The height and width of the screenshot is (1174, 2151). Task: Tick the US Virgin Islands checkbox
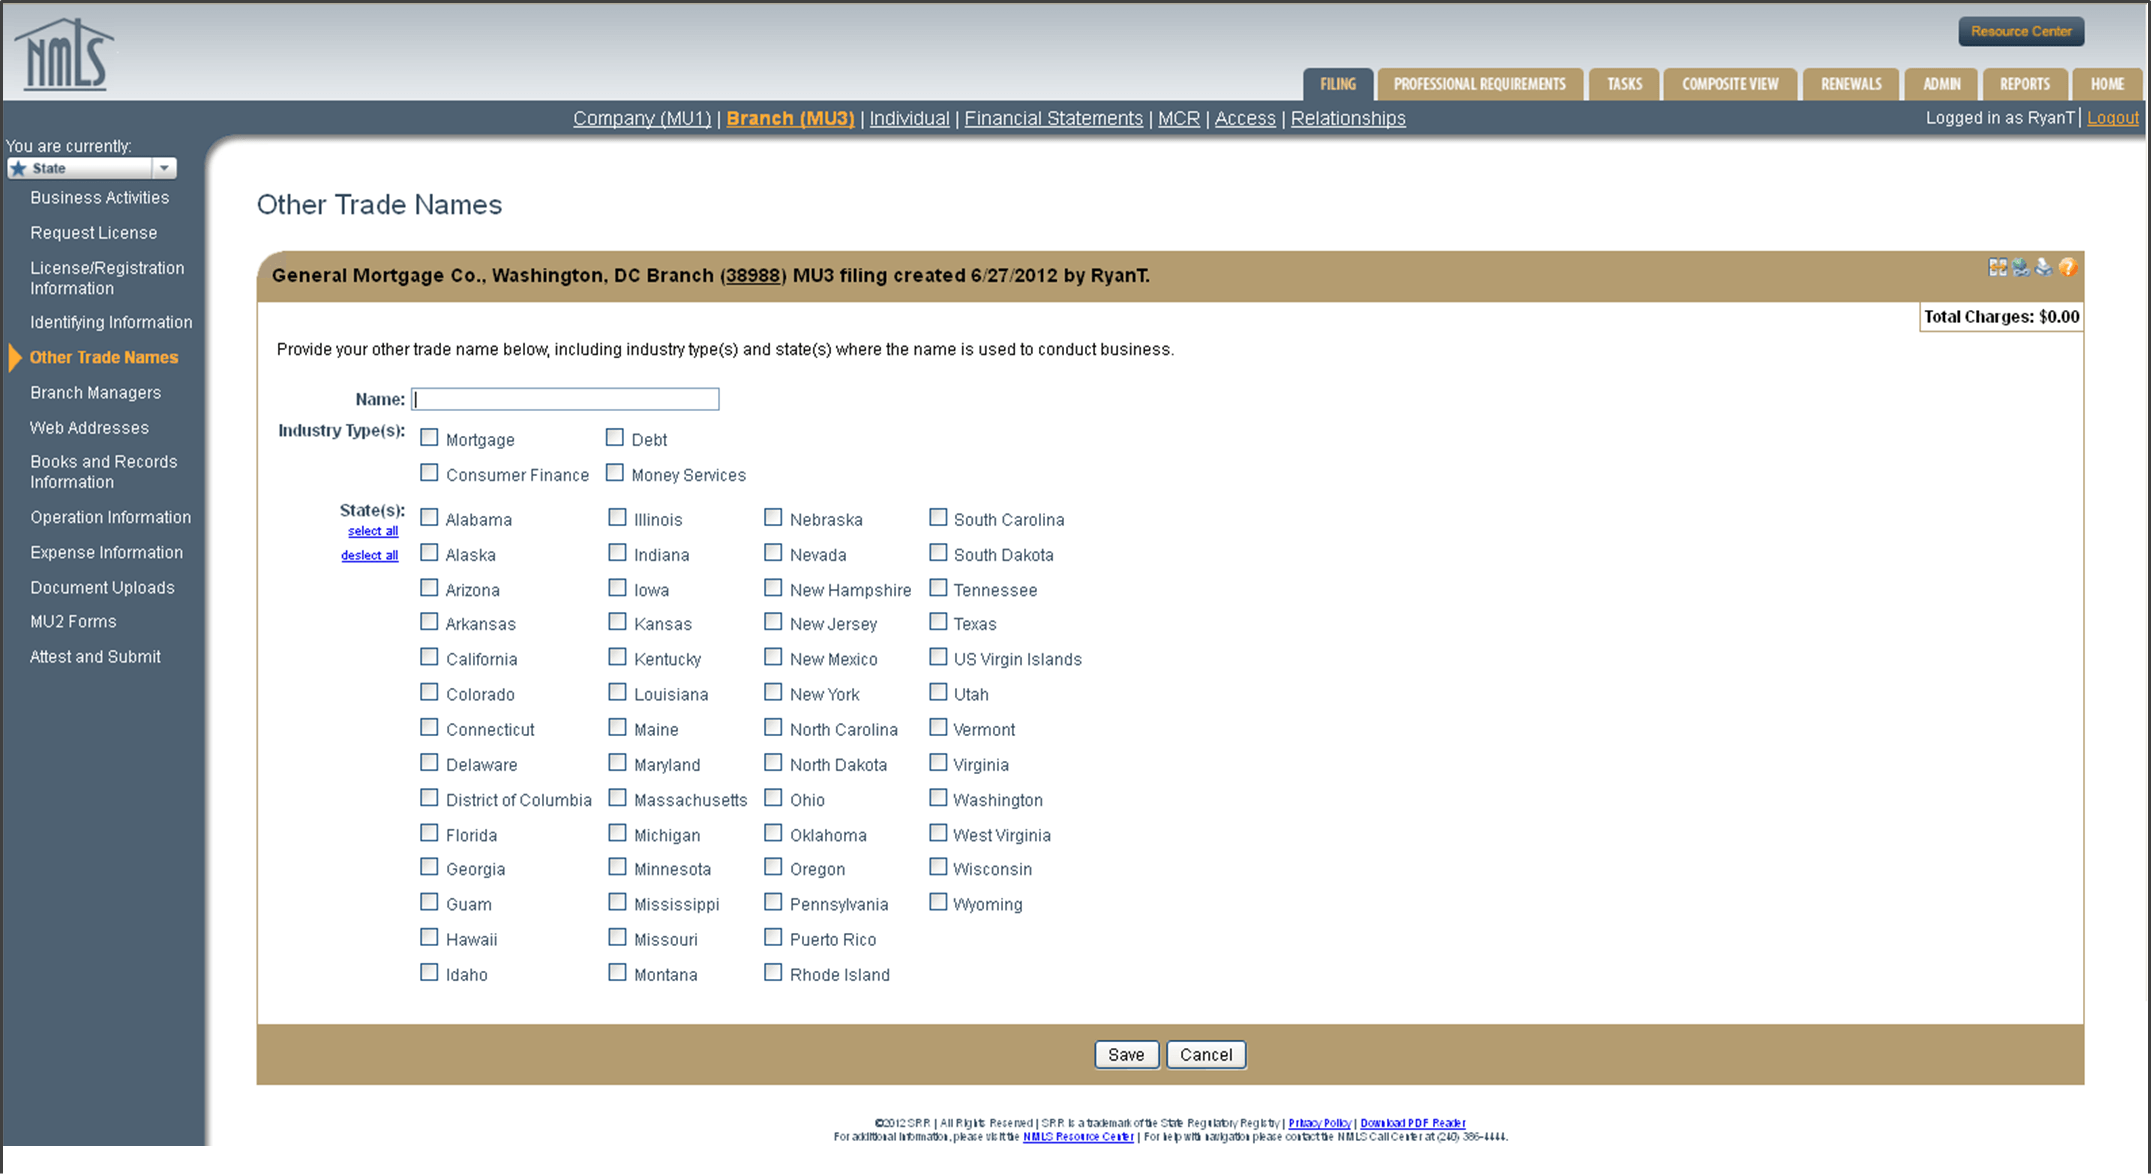click(x=938, y=658)
